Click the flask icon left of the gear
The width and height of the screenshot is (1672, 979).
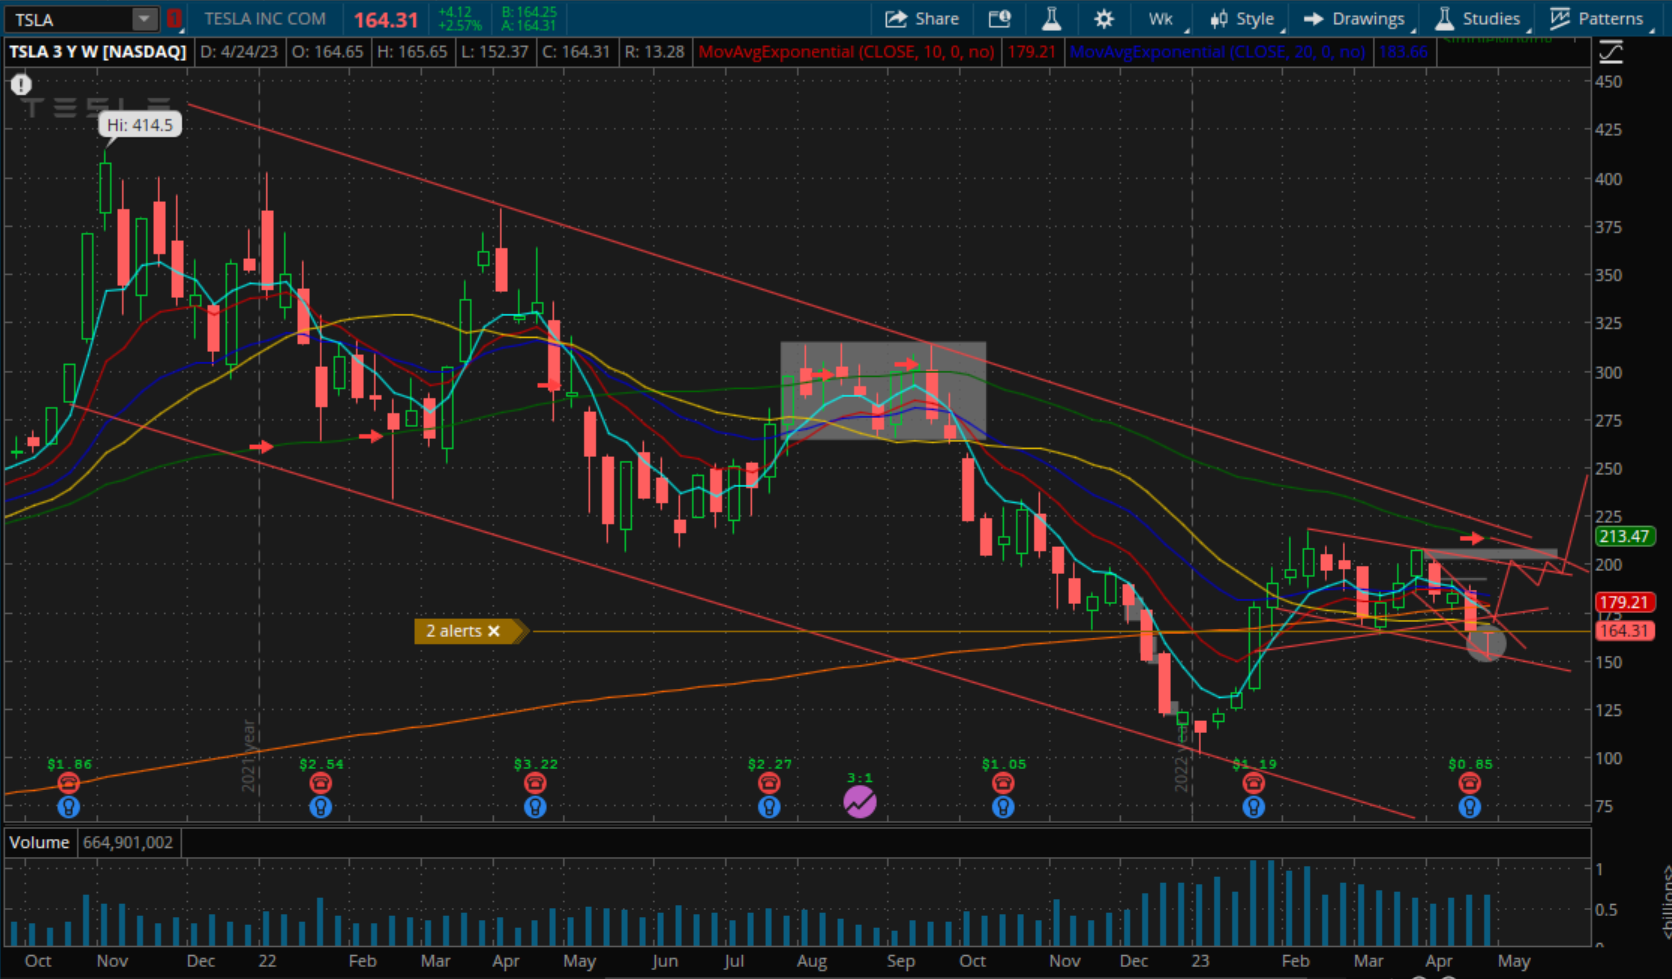[x=1051, y=19]
